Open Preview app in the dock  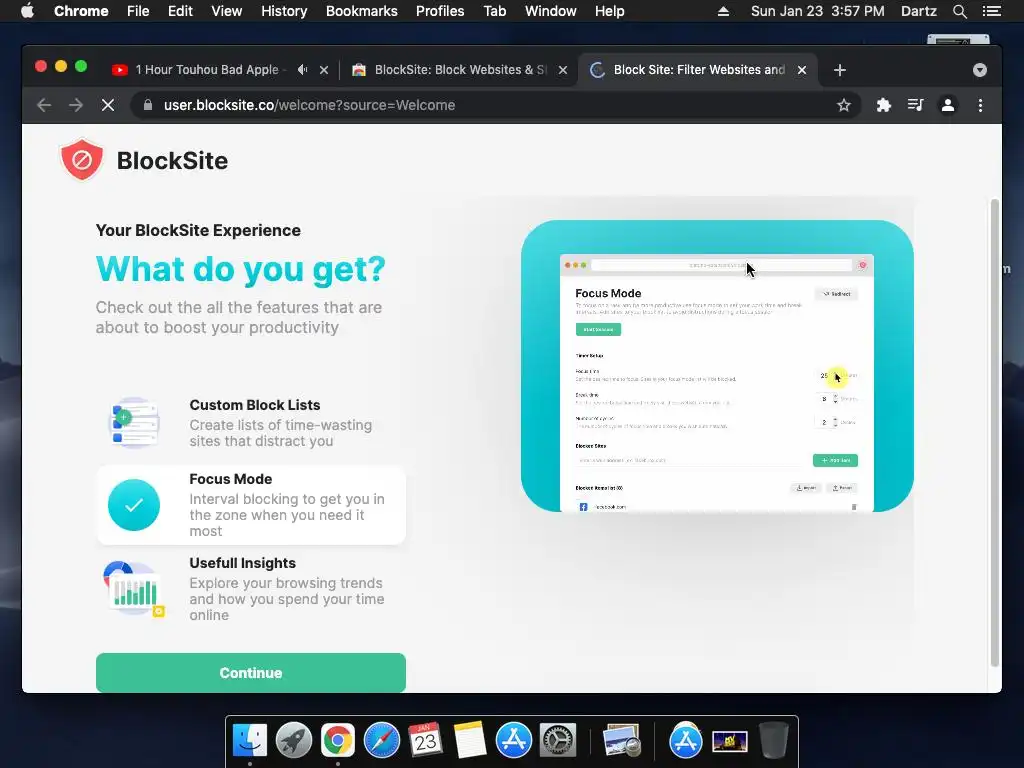tap(621, 740)
